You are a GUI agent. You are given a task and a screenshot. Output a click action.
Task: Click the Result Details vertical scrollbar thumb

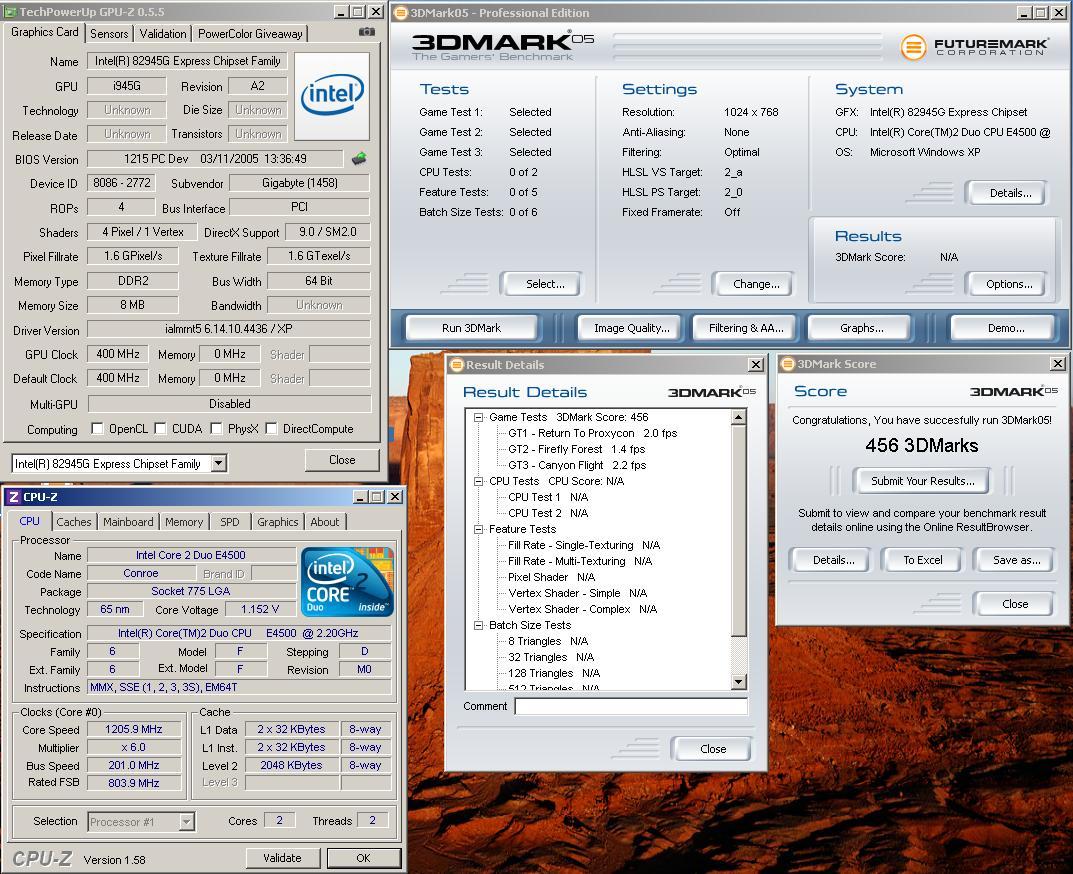tap(738, 530)
